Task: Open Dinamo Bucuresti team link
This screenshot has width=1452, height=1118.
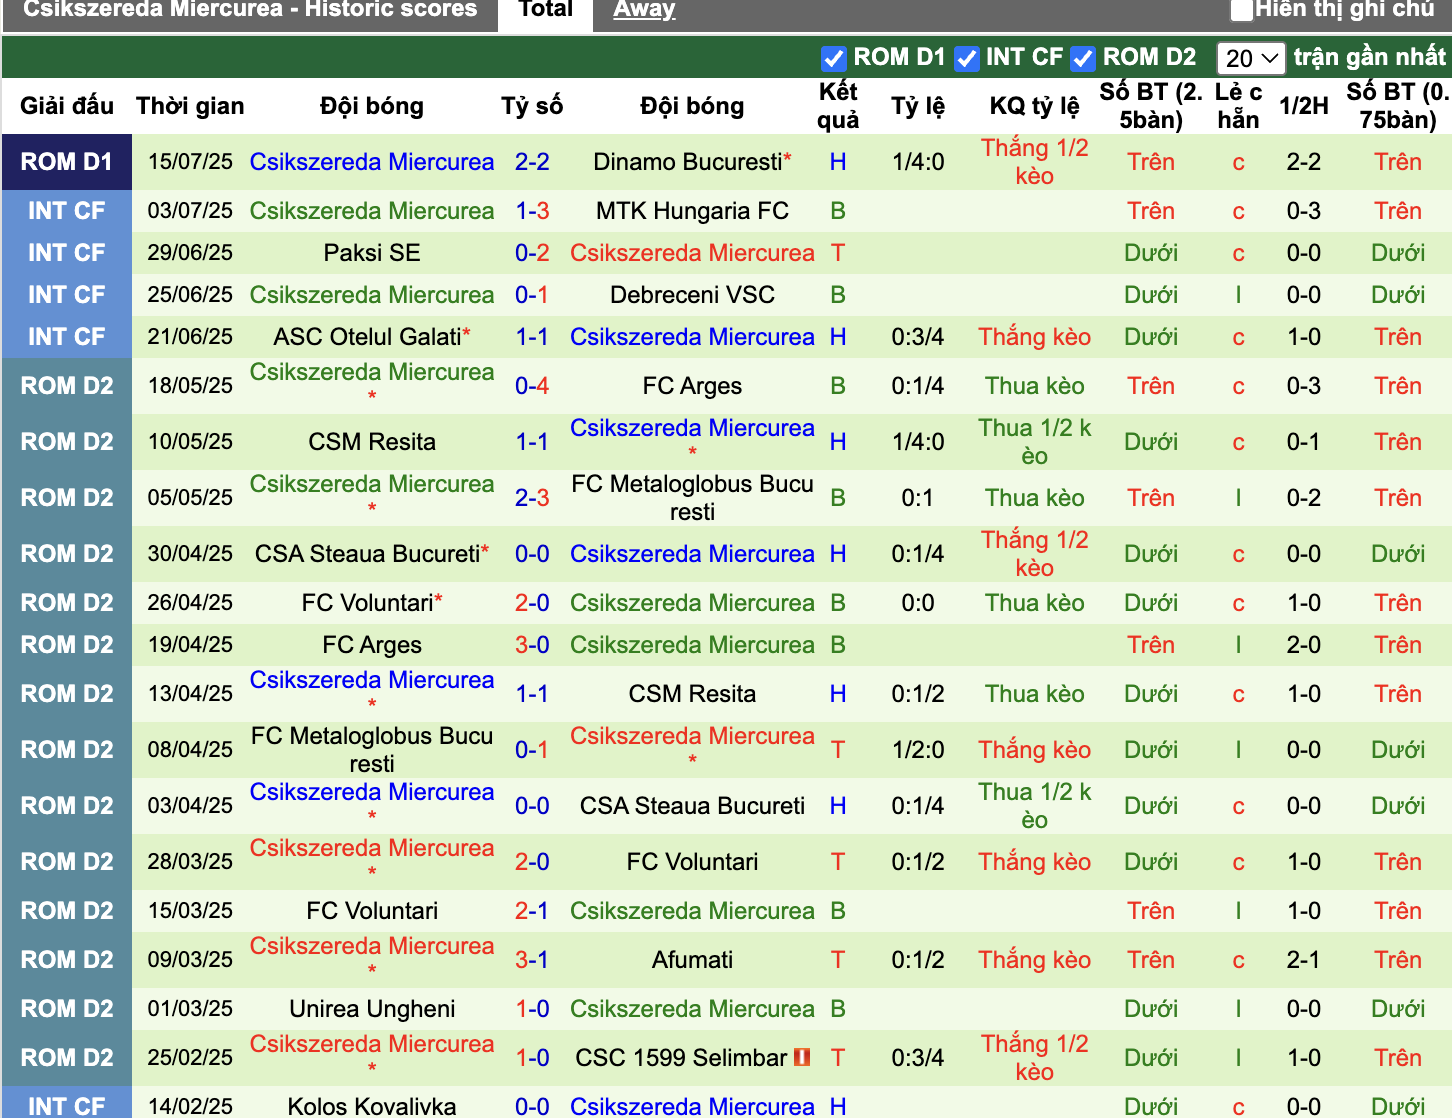Action: [687, 162]
